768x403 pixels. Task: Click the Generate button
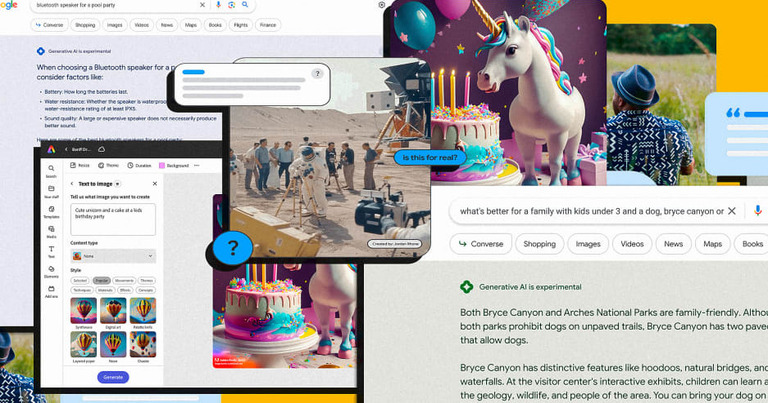coord(113,377)
